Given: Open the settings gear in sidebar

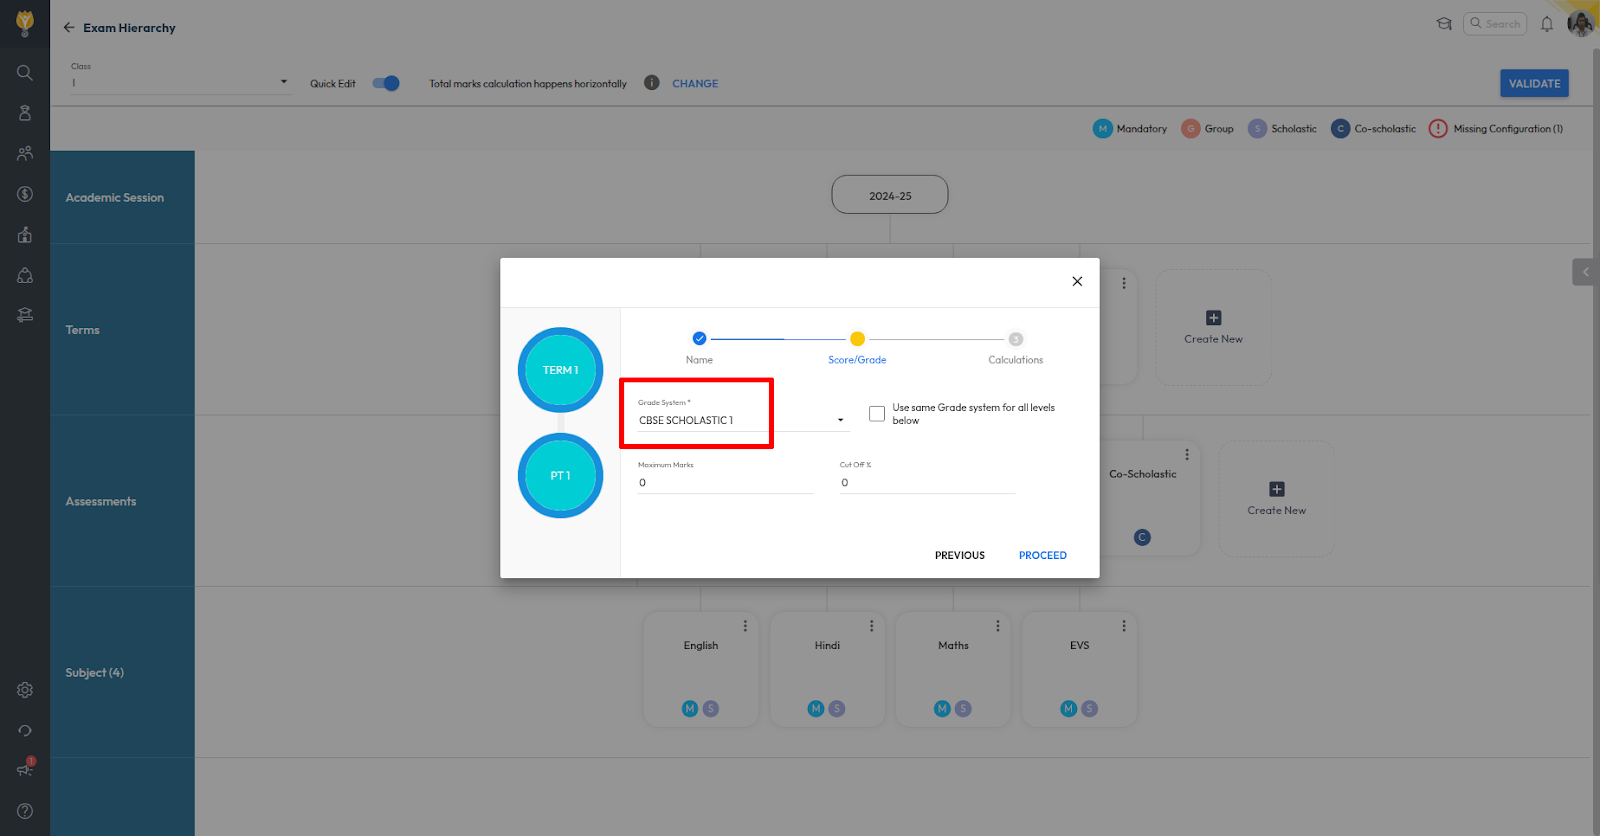Looking at the screenshot, I should 25,690.
